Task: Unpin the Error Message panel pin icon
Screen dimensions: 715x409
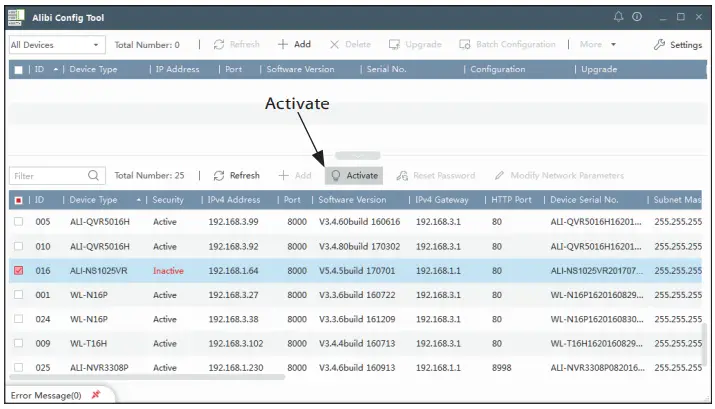Action: [96, 395]
